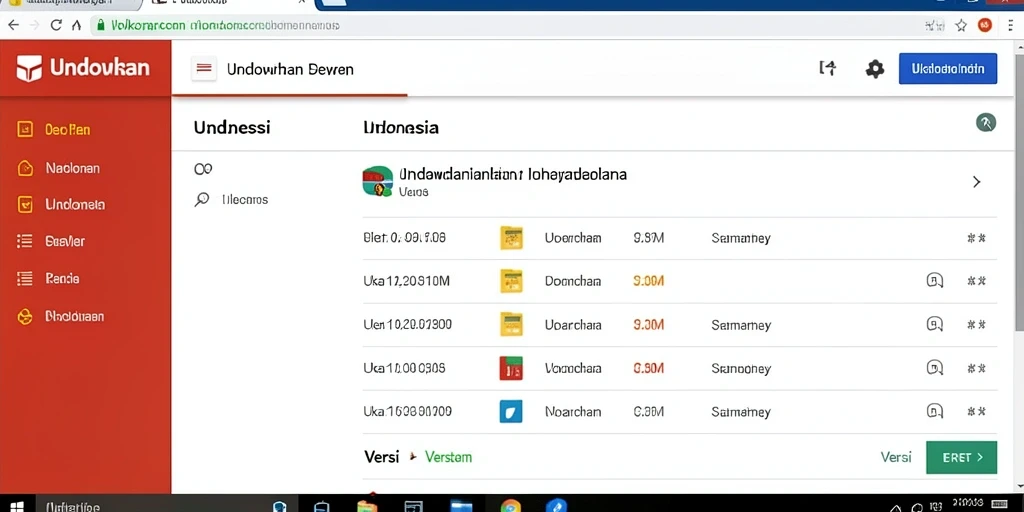Open Chrome from the taskbar
Screen dimensions: 1024x512
pos(511,506)
